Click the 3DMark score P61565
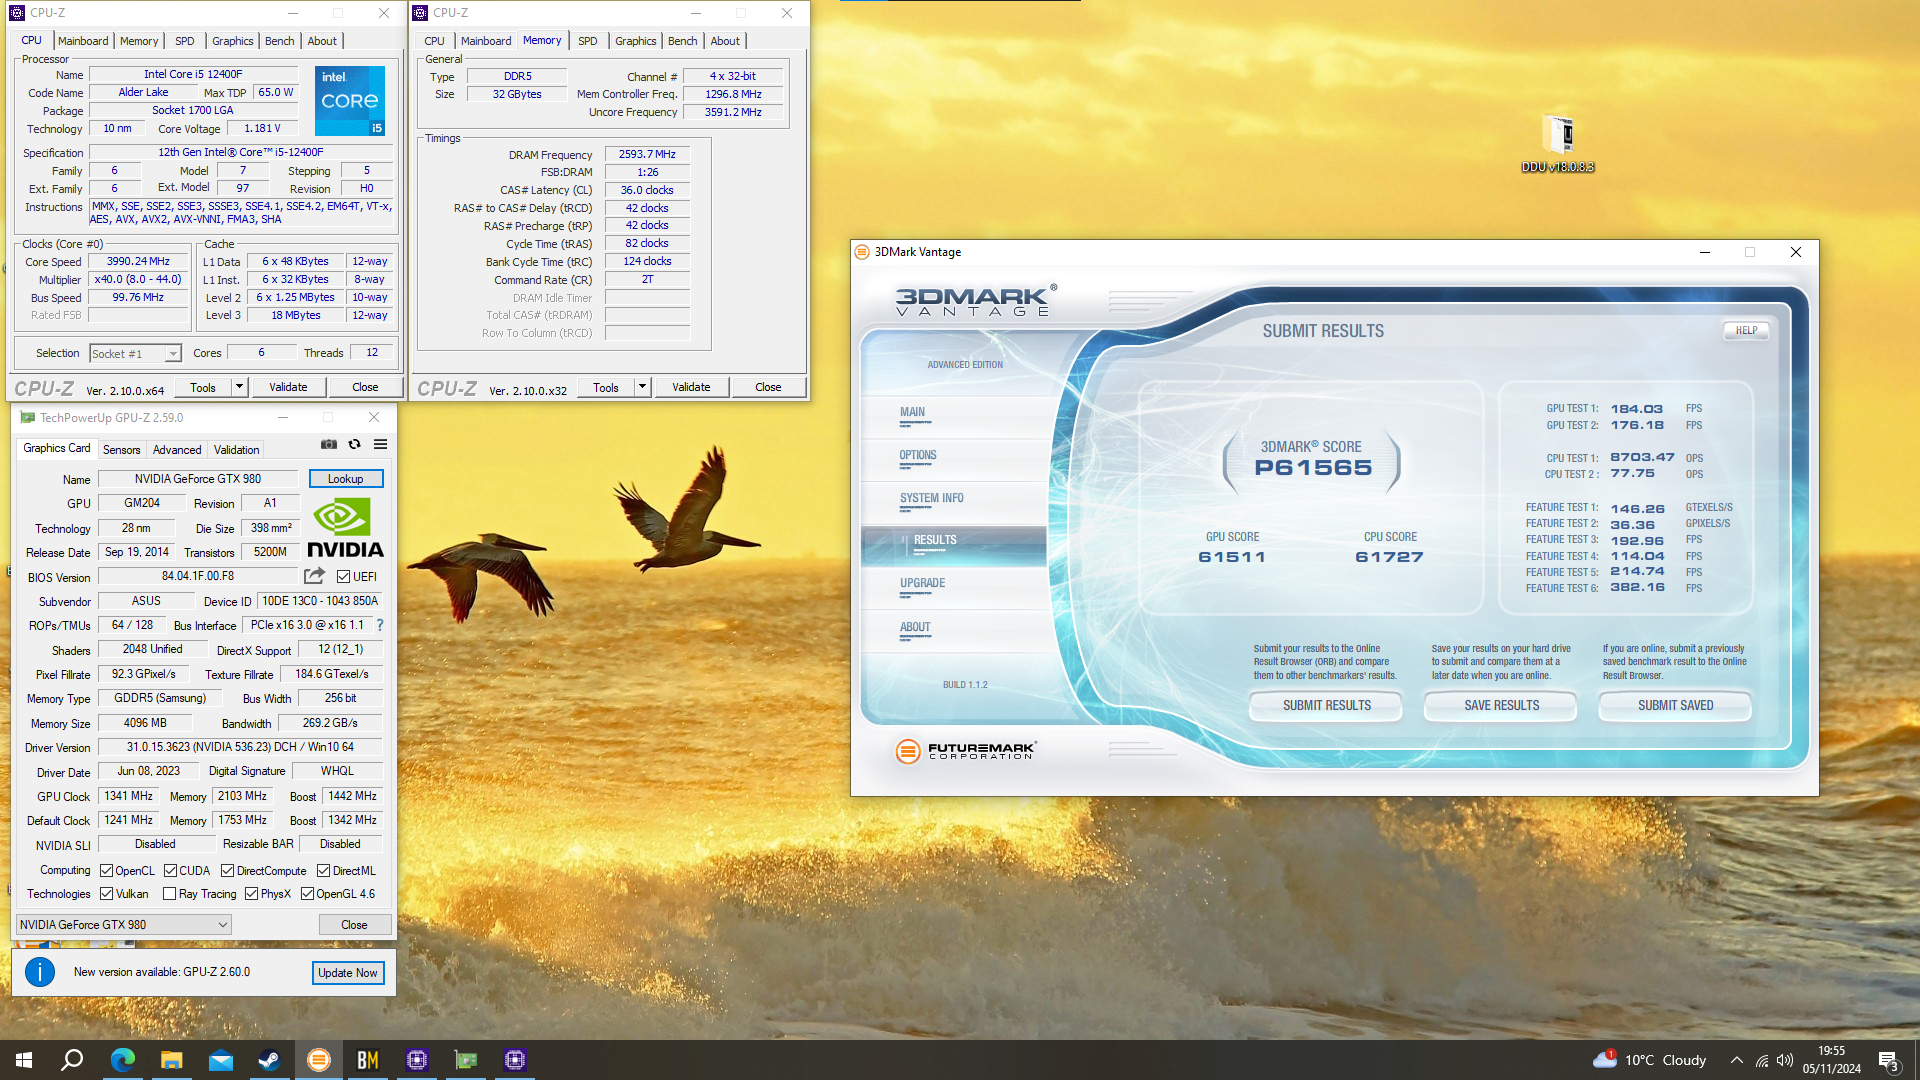 tap(1313, 468)
